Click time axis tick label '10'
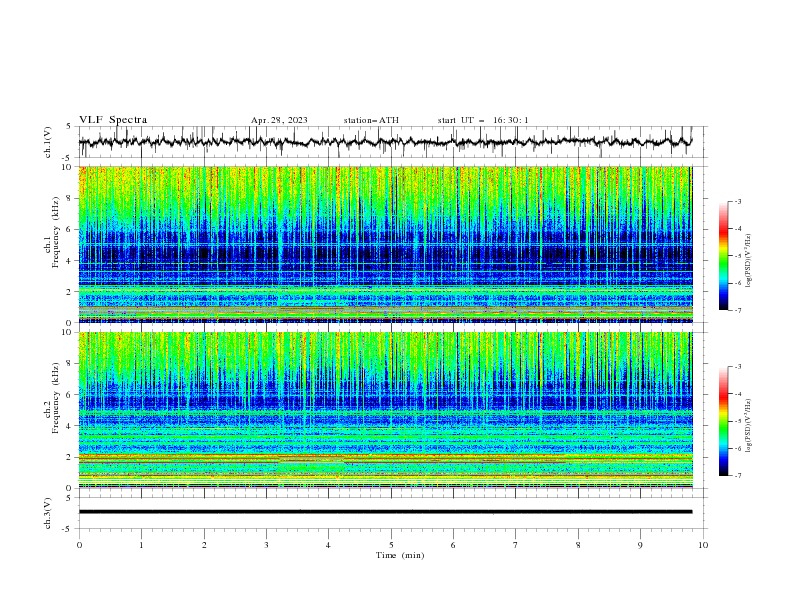Viewport: 792px width, 612px height. tap(703, 545)
